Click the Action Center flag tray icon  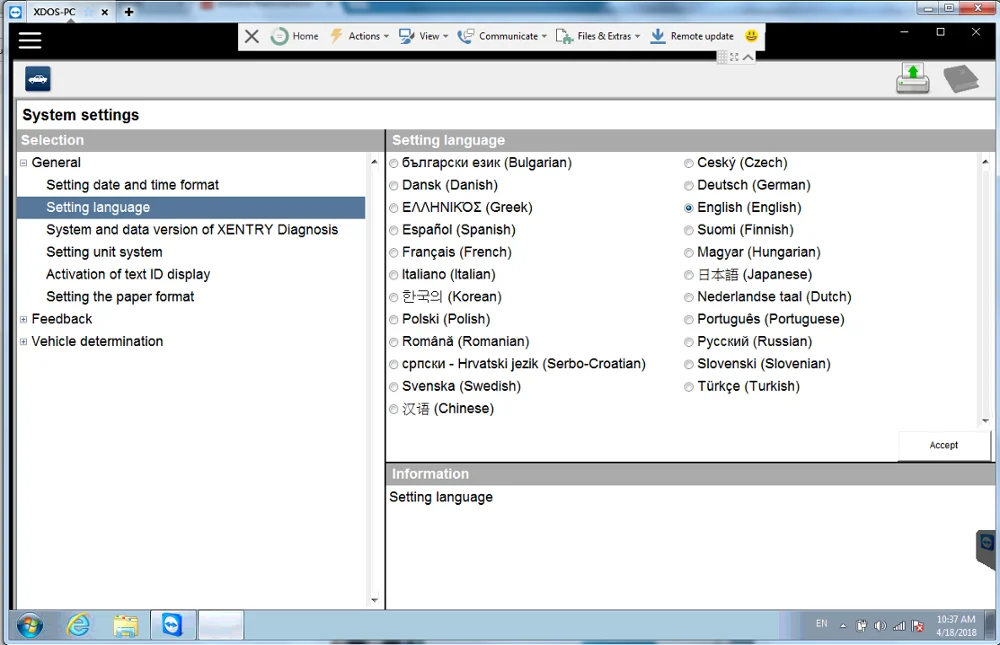[918, 626]
